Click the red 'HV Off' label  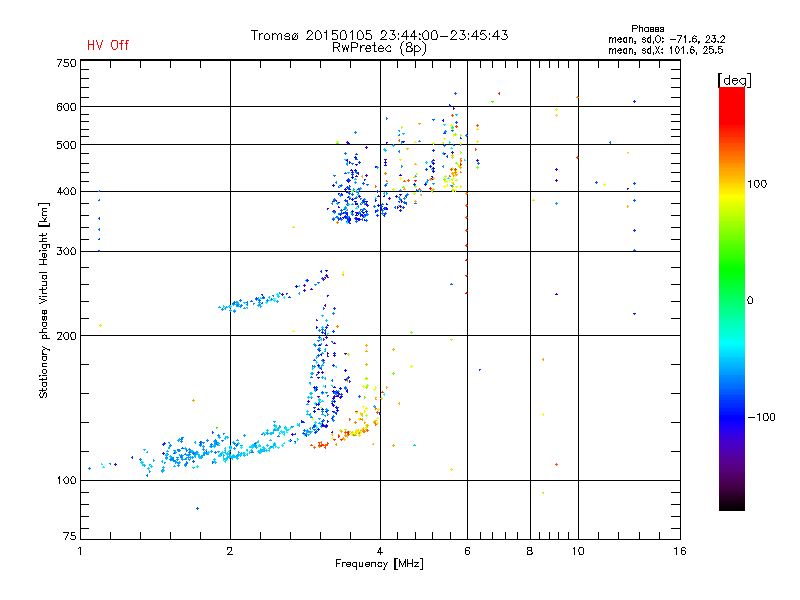[108, 45]
